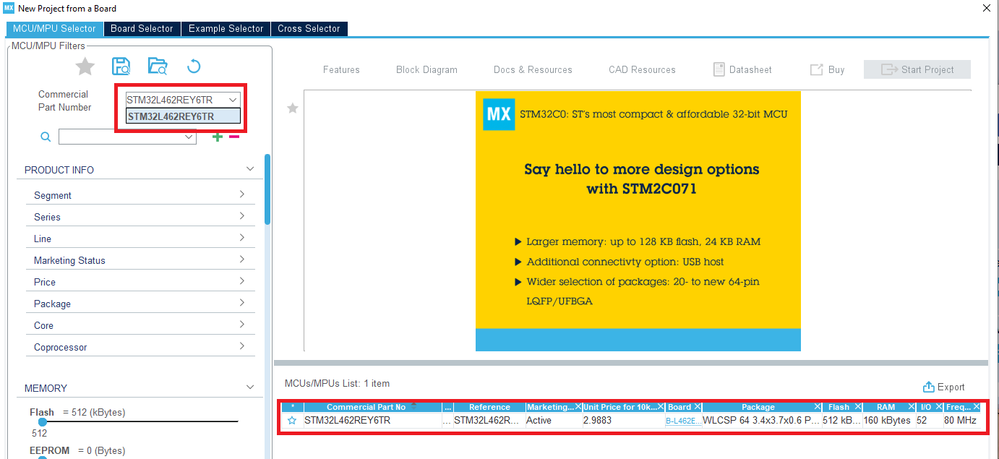Open the Features view

pos(341,69)
